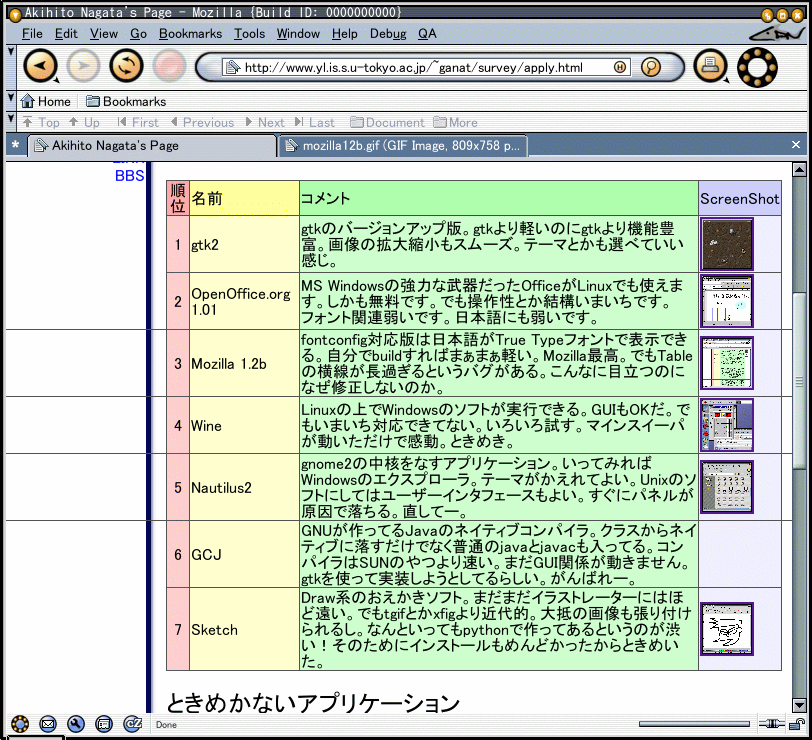Collapse the link toolbar with its grippy
Viewport: 812px width, 740px height.
coord(11,122)
